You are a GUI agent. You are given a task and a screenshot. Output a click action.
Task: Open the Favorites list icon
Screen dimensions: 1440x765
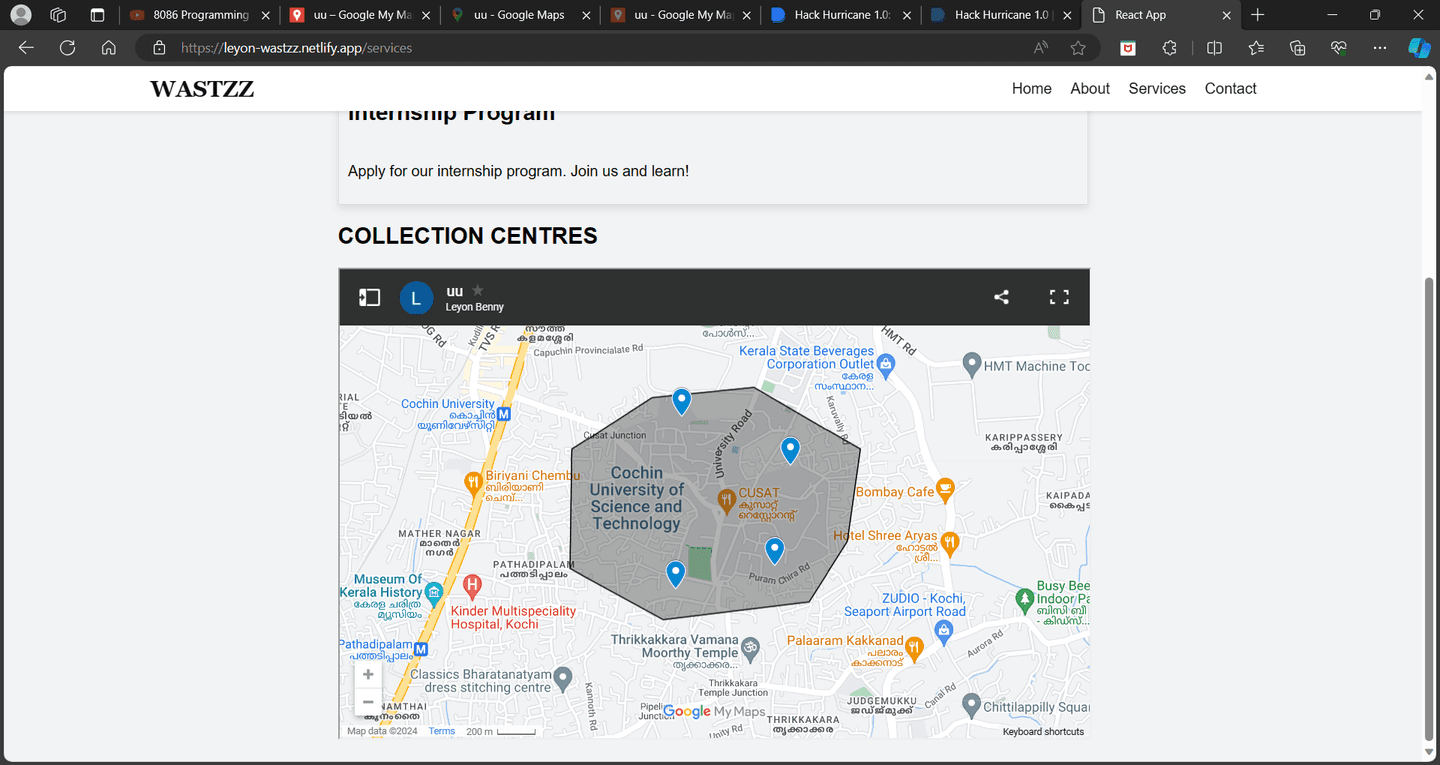point(1256,48)
